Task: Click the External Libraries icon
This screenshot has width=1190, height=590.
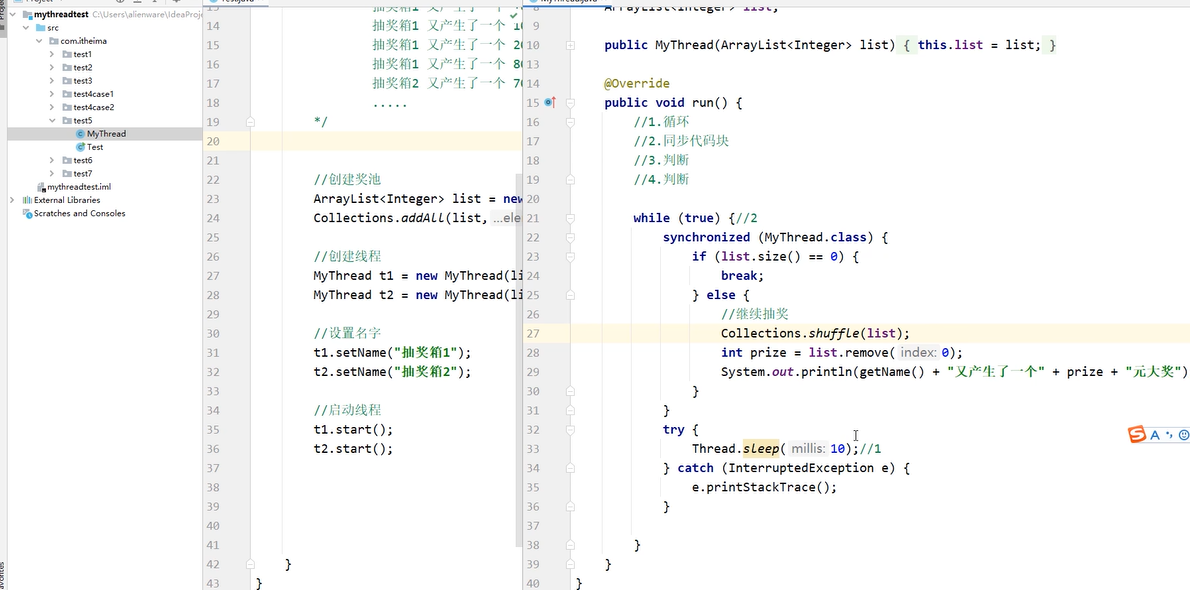Action: click(27, 200)
